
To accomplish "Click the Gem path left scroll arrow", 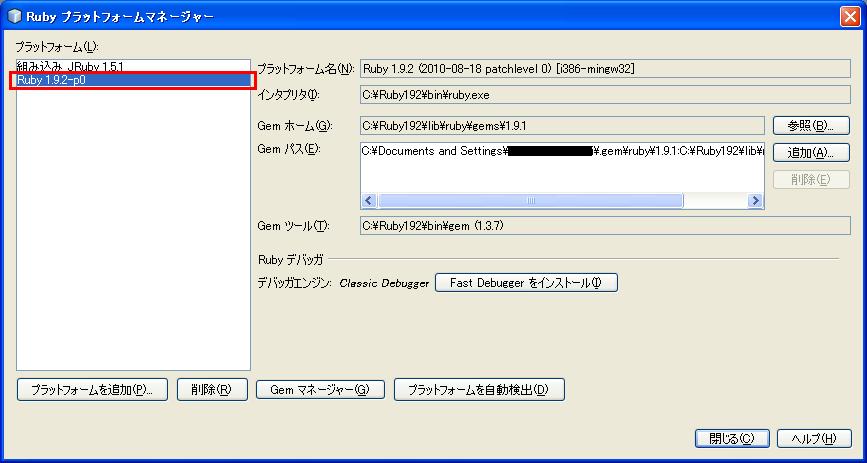I will click(x=369, y=201).
